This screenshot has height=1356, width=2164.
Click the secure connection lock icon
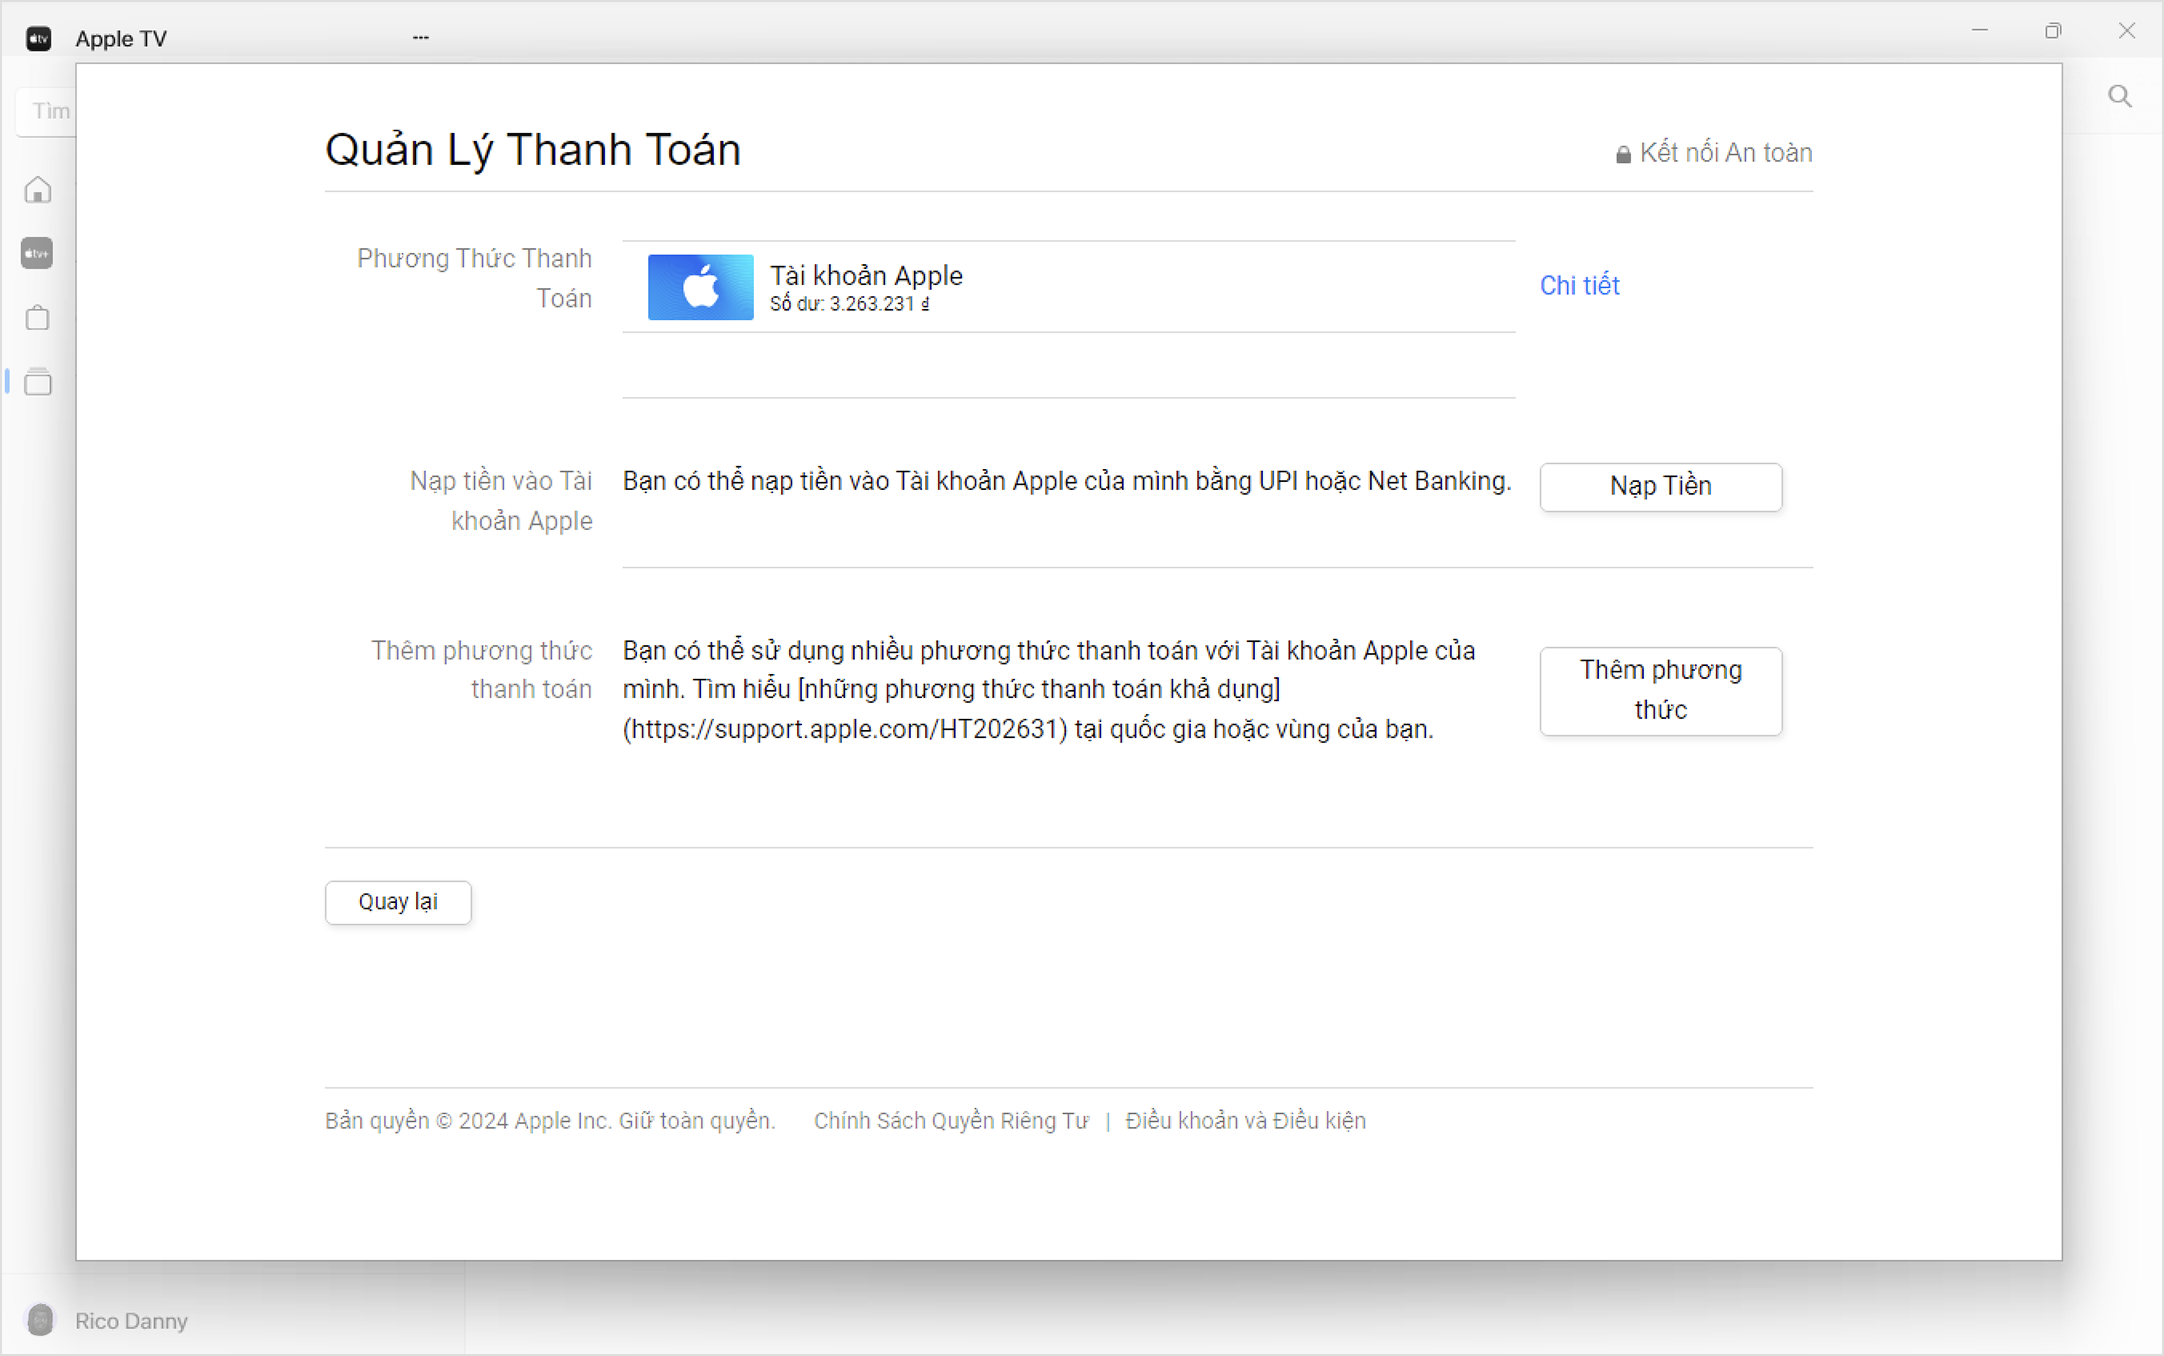click(x=1622, y=153)
